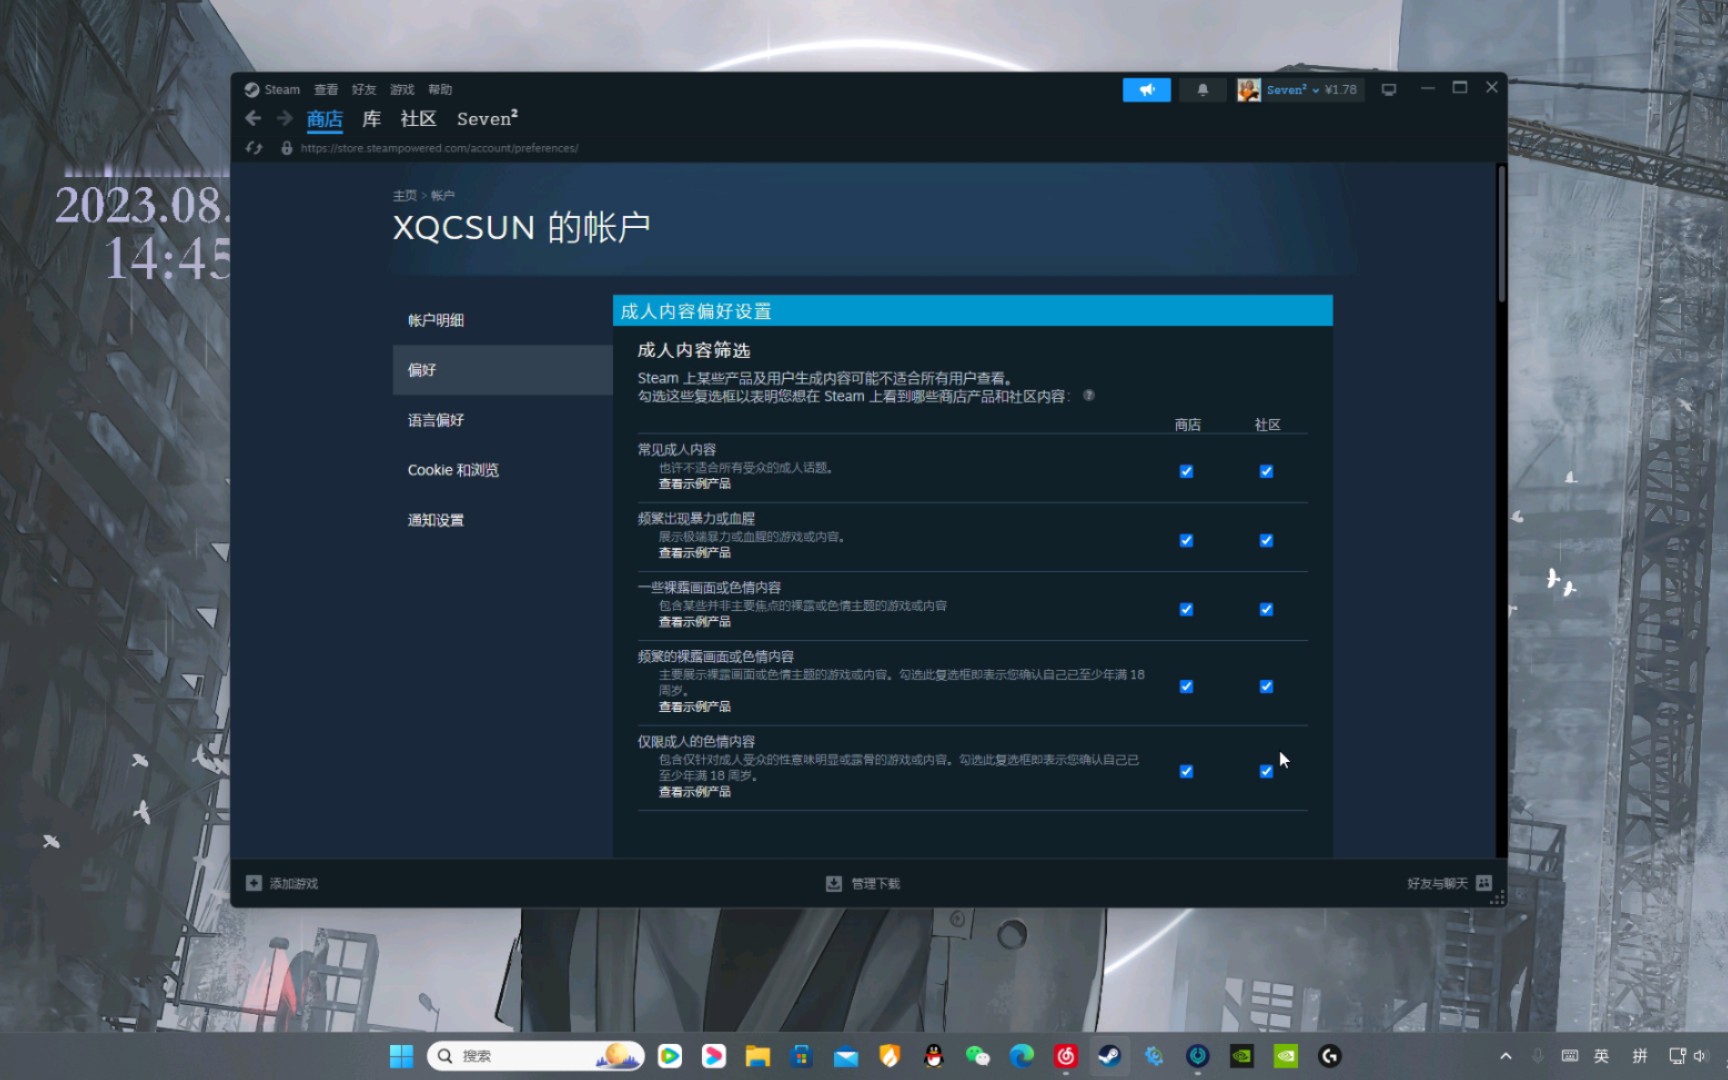Click the announcements megaphone button
The image size is (1728, 1080).
tap(1146, 90)
